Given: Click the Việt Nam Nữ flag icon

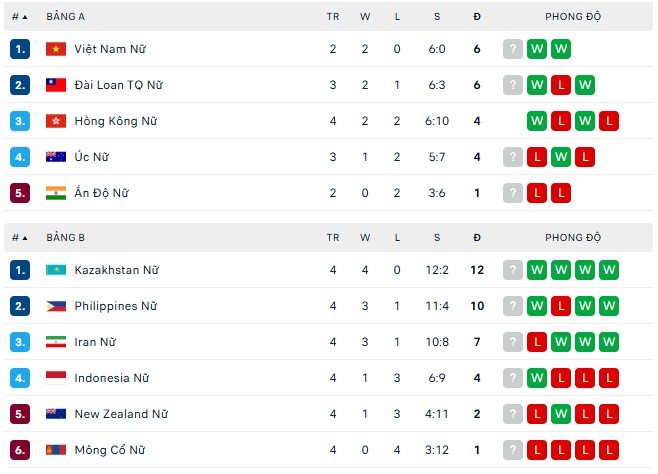Looking at the screenshot, I should (x=56, y=49).
